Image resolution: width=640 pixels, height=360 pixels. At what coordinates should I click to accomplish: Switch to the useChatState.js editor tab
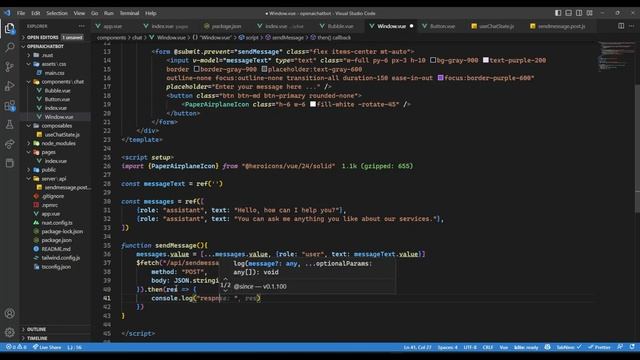pyautogui.click(x=496, y=26)
